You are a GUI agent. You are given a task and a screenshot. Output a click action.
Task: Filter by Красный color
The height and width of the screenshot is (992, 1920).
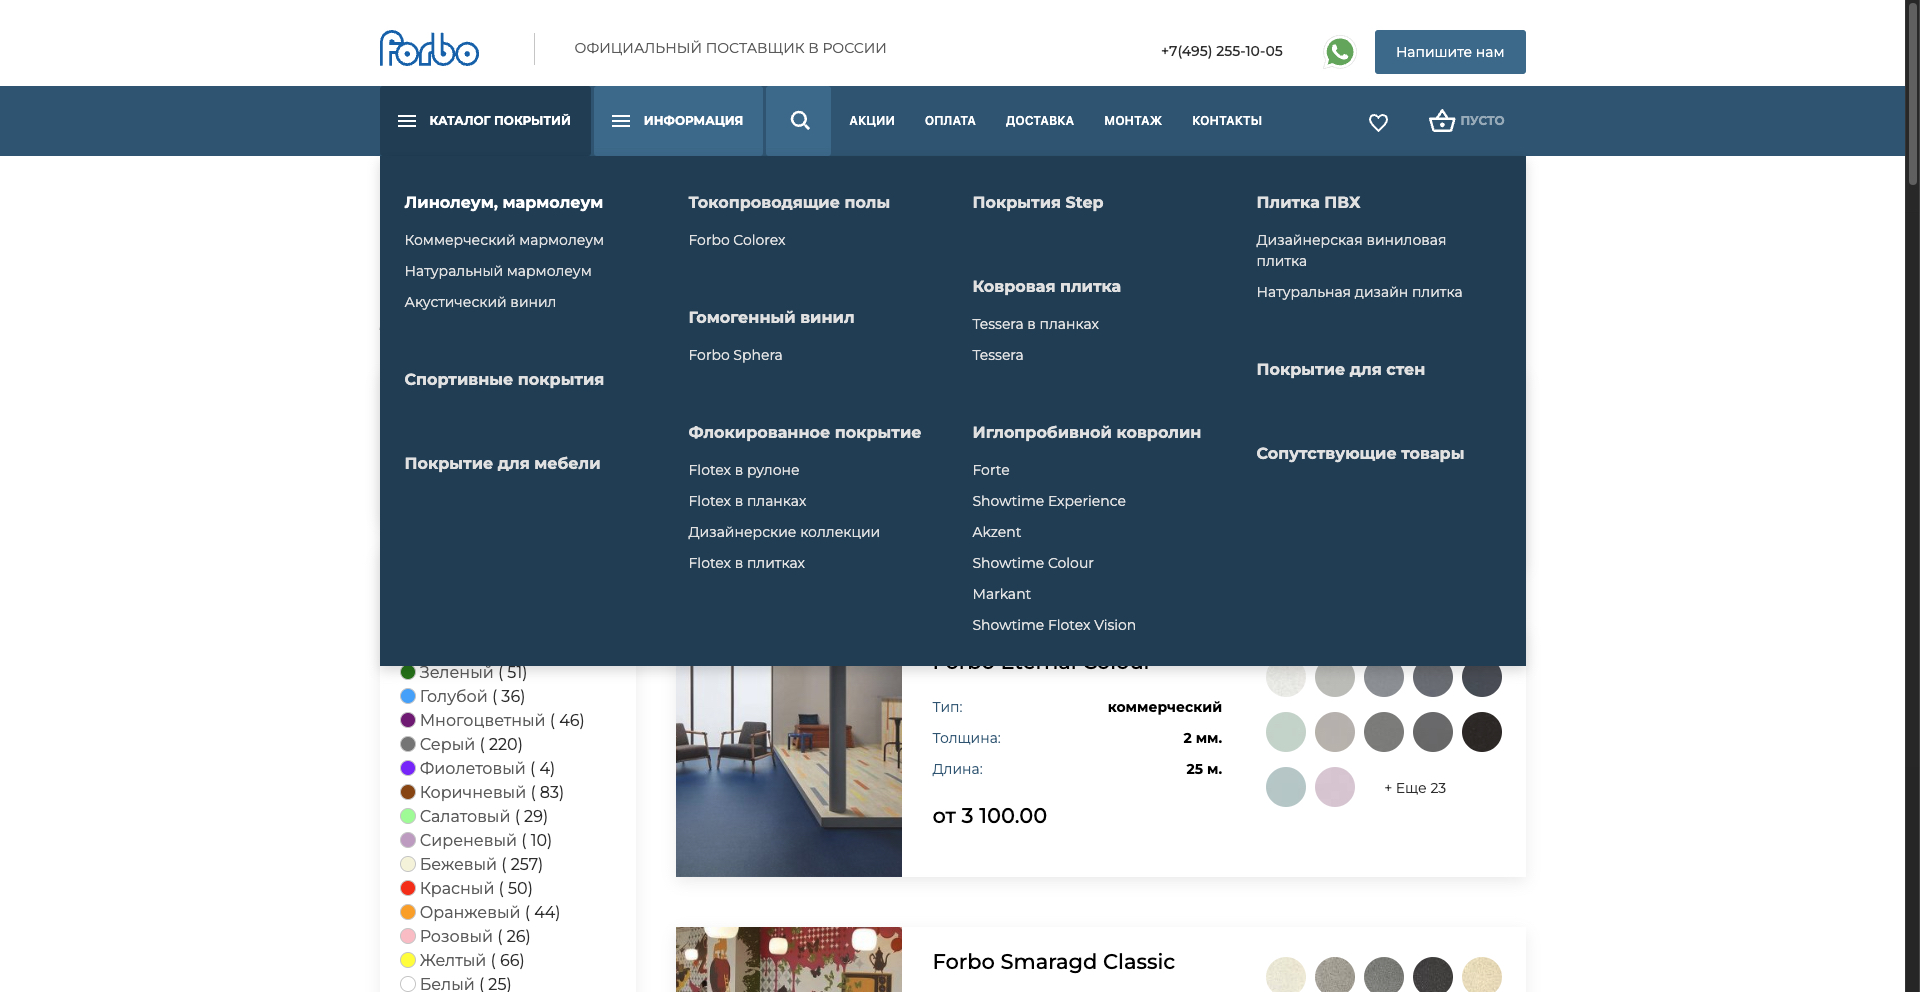click(466, 888)
